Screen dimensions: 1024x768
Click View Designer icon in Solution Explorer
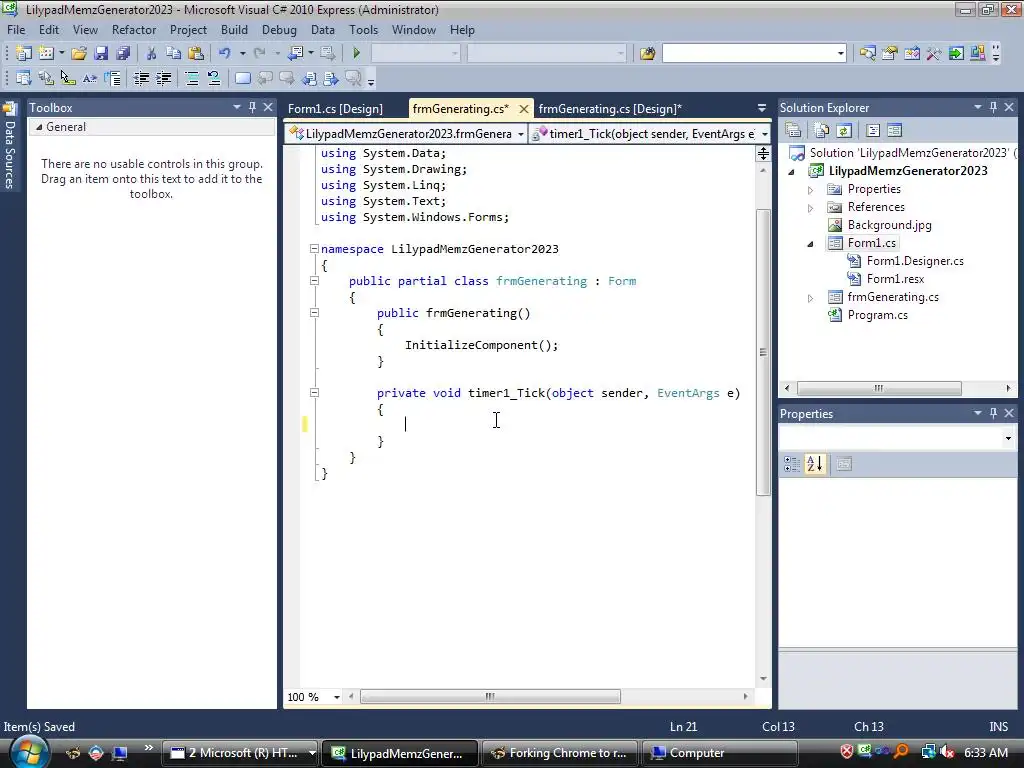[895, 131]
